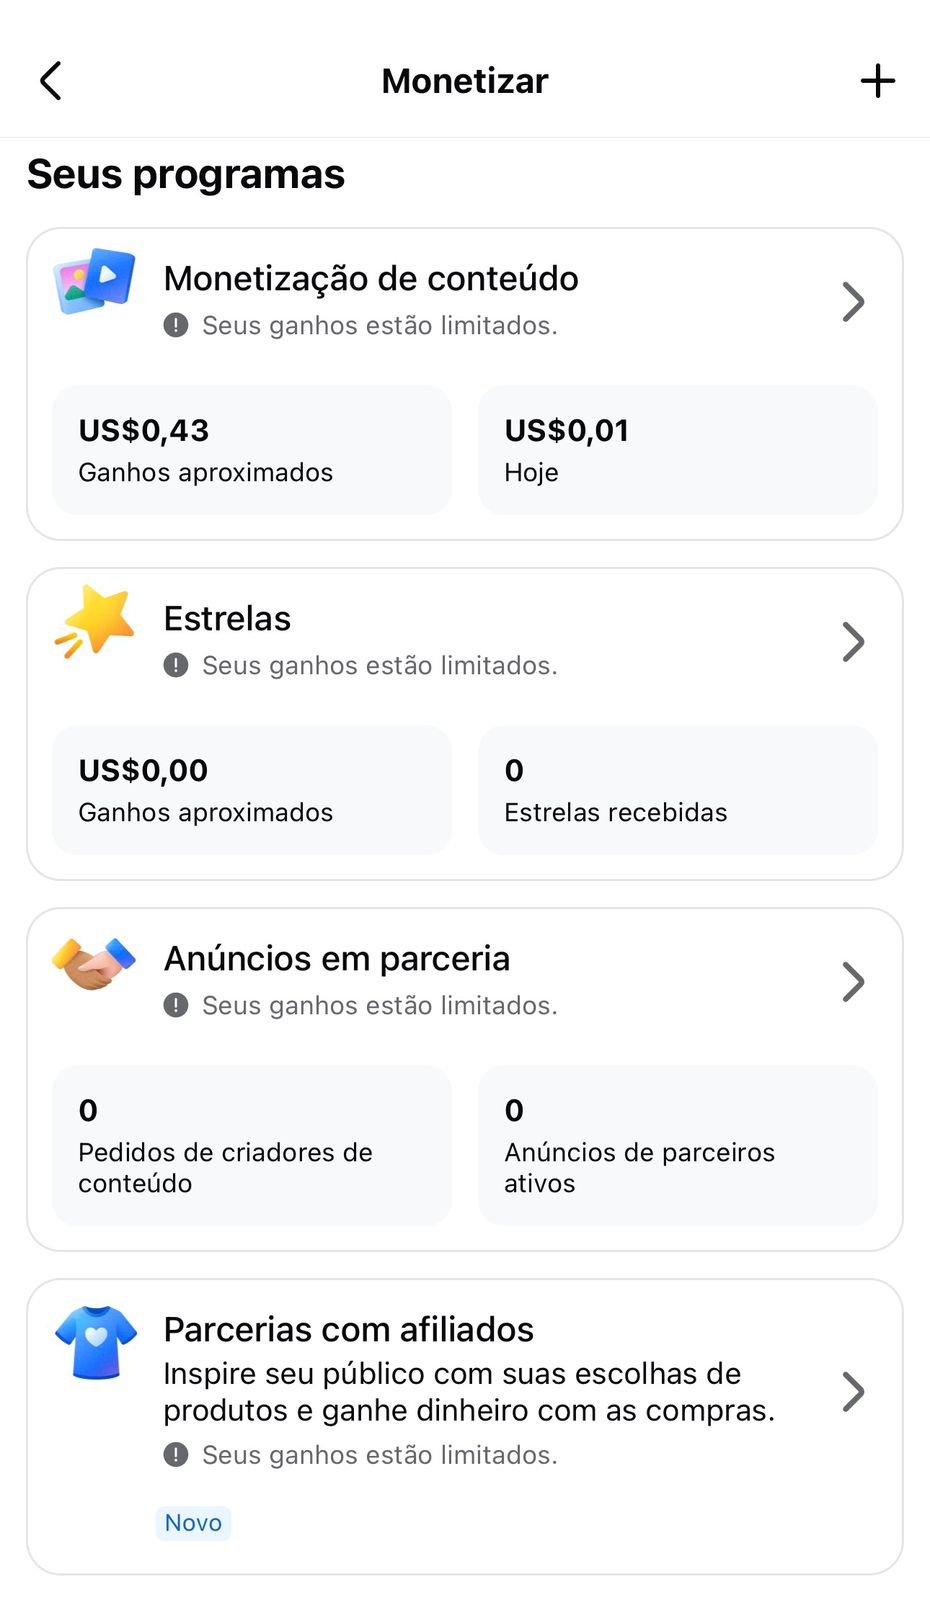This screenshot has width=930, height=1600.
Task: Tap the blue t-shirt affiliates icon
Action: pos(96,1341)
